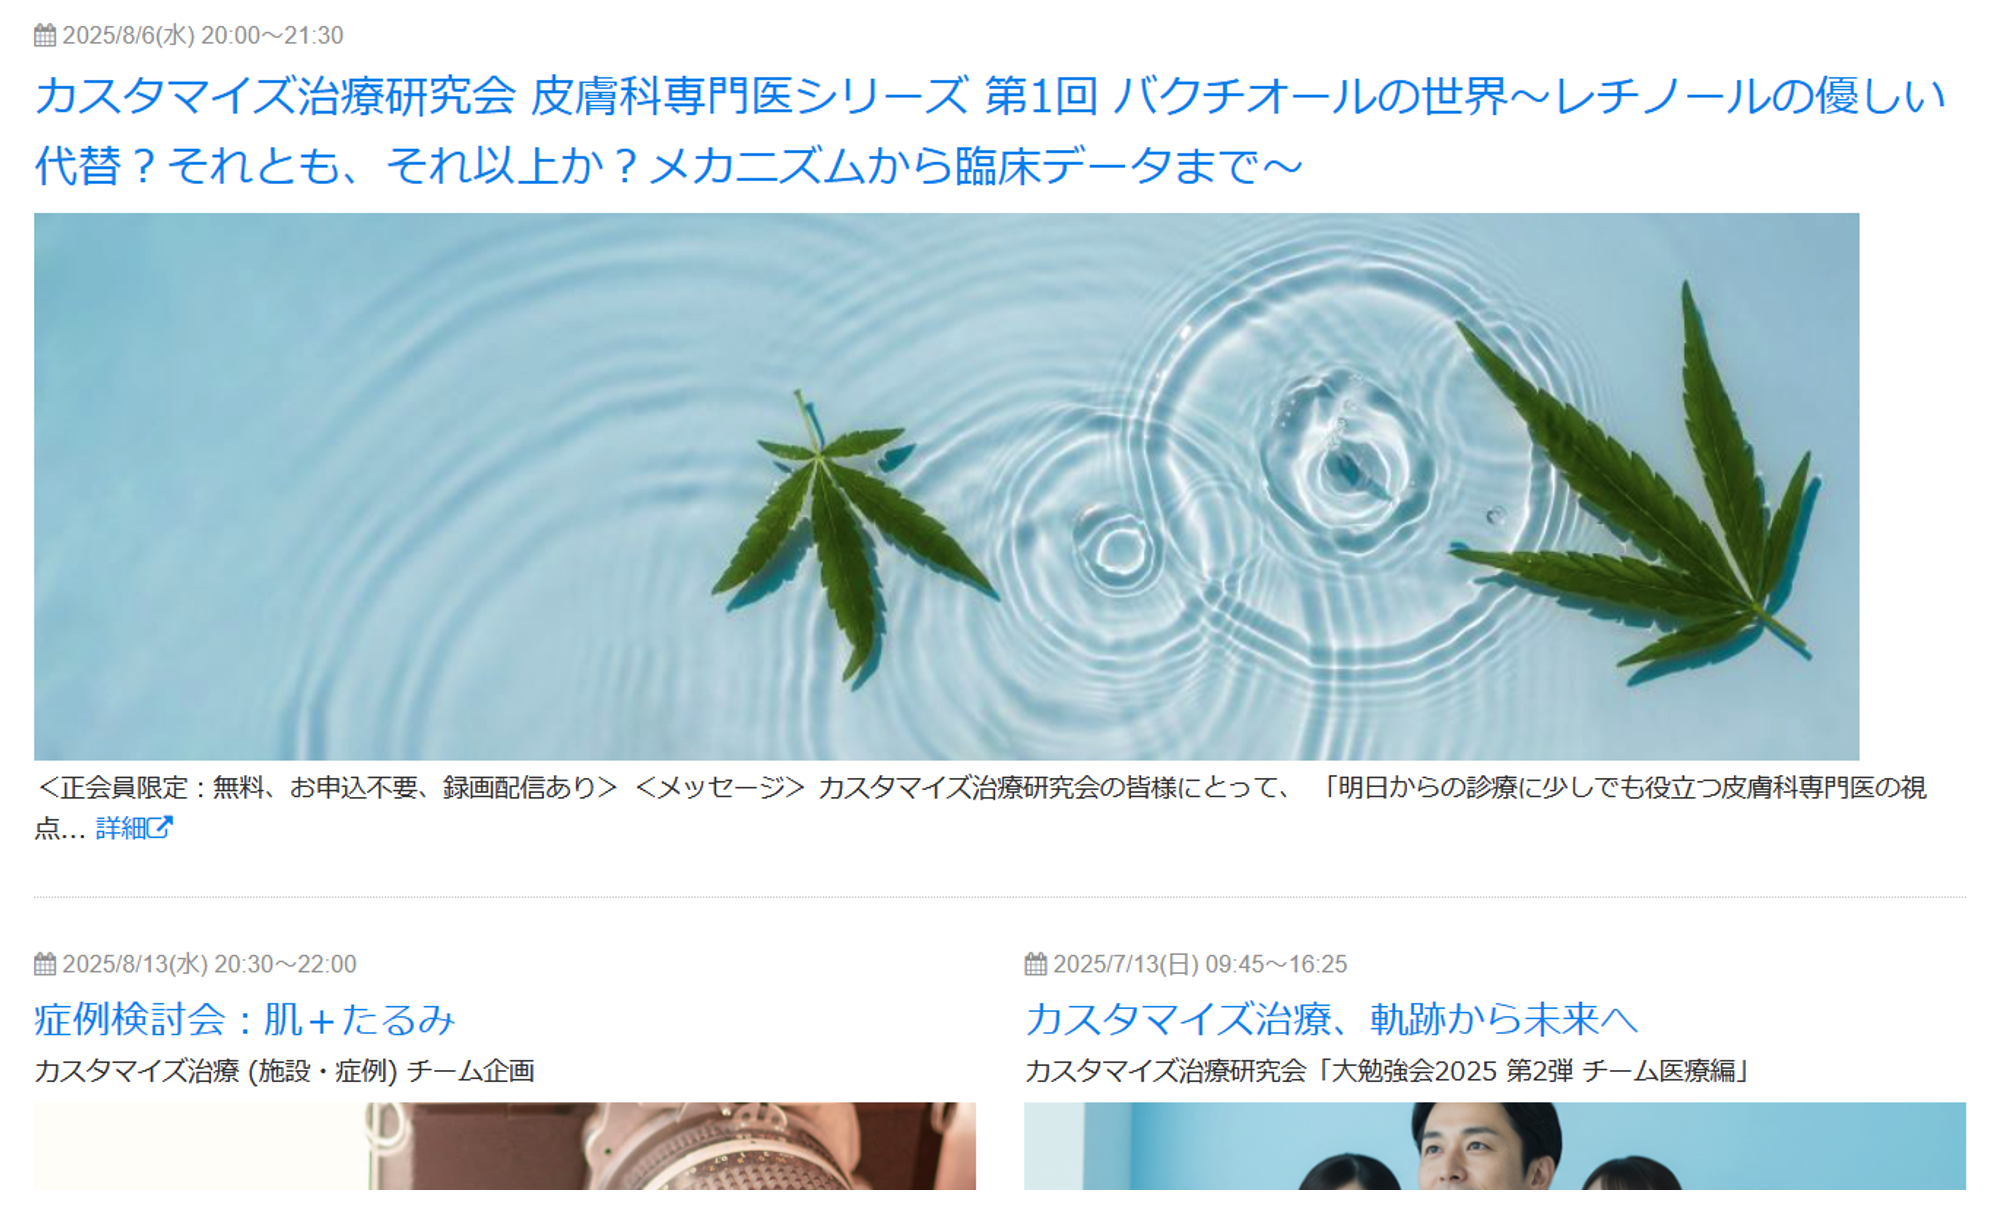Open the バクチオールの世界 seminar title link
This screenshot has height=1214, width=1992.
pos(990,130)
